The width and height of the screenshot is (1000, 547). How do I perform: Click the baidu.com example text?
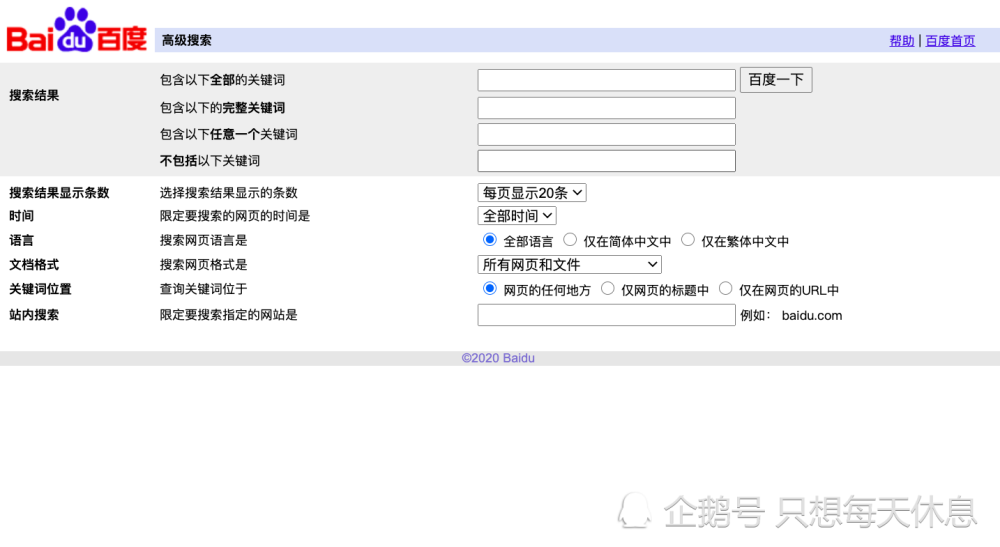click(812, 316)
